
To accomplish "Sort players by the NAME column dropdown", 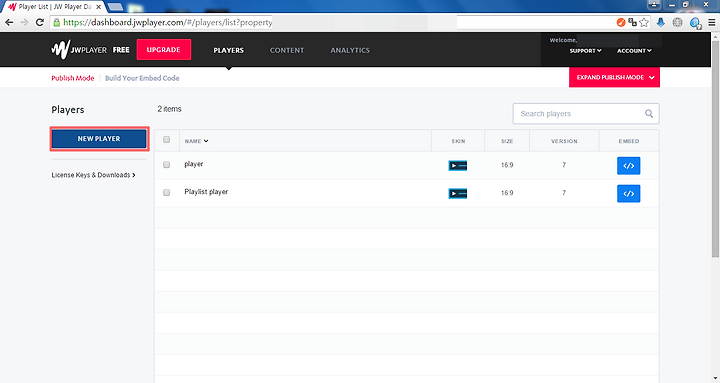I will coord(197,141).
